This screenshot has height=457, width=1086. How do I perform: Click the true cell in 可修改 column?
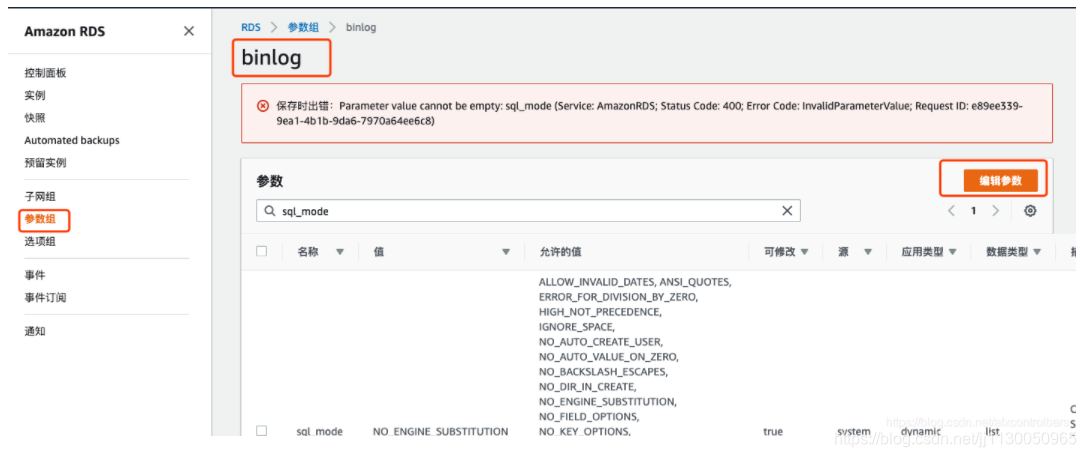773,431
